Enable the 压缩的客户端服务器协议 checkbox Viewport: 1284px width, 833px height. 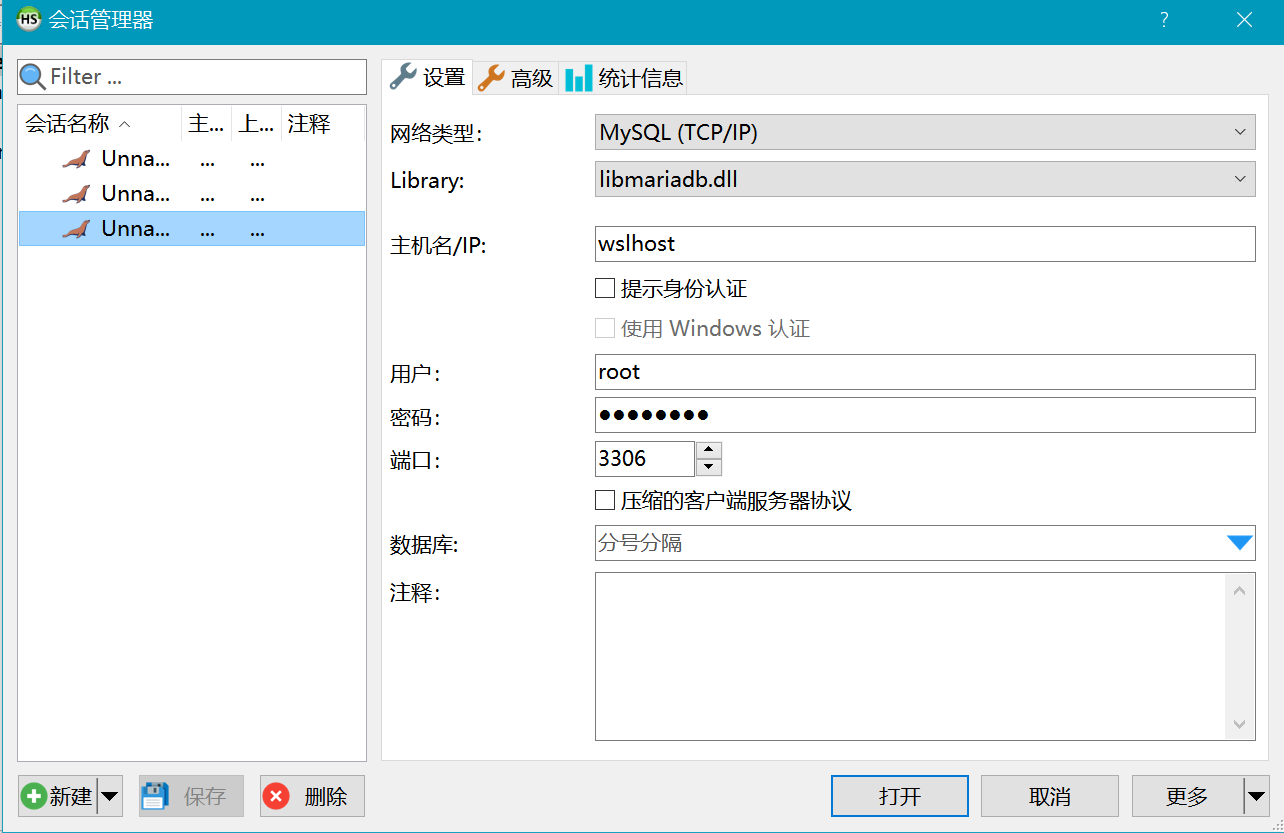605,500
